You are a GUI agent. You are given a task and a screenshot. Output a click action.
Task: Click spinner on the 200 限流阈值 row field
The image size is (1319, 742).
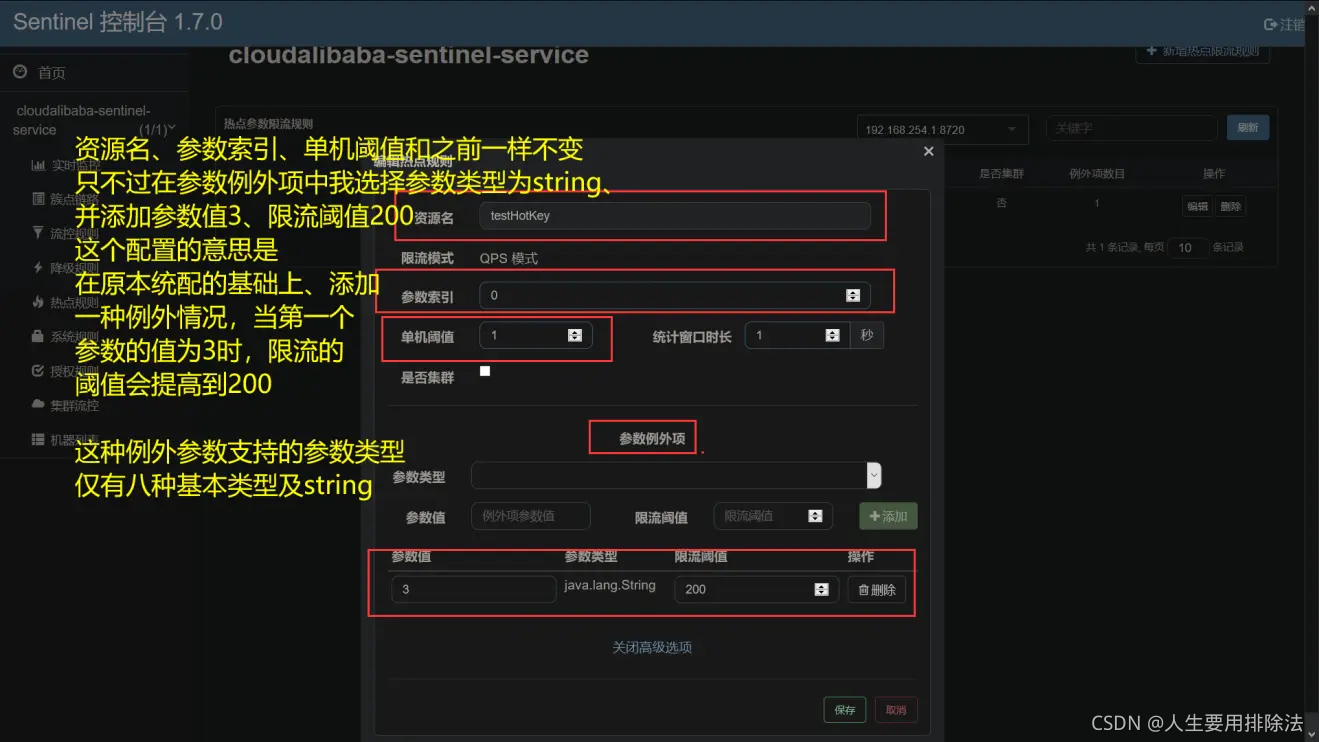click(821, 589)
